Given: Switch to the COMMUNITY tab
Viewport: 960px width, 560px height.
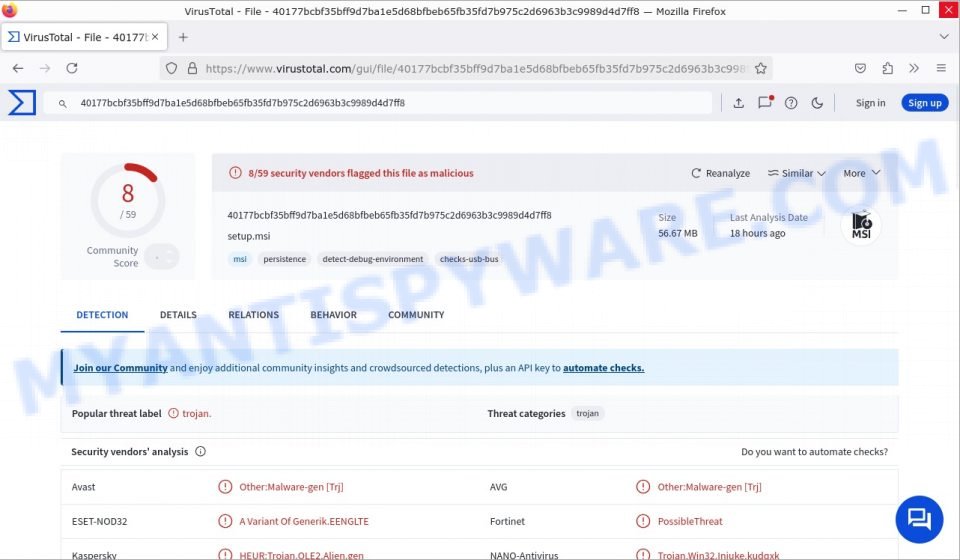Looking at the screenshot, I should tap(416, 315).
